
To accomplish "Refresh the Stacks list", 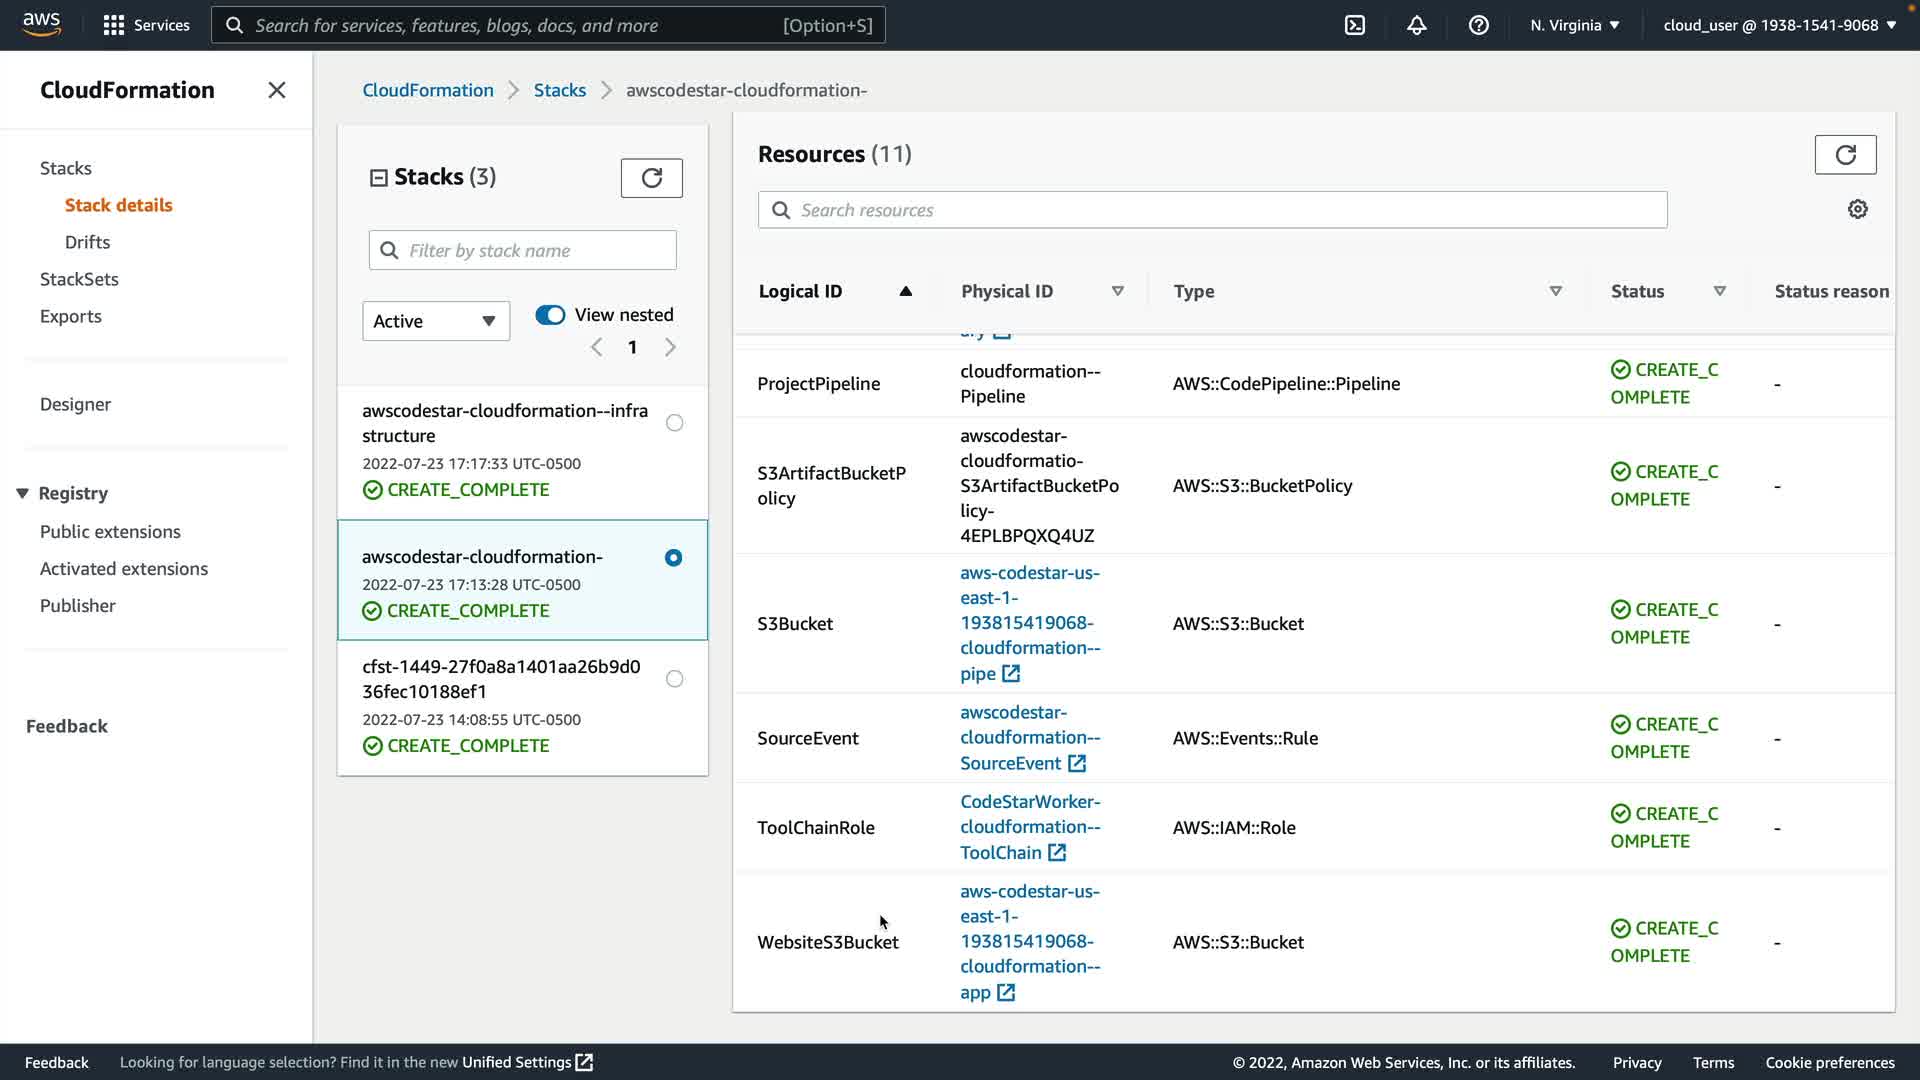I will click(x=651, y=178).
